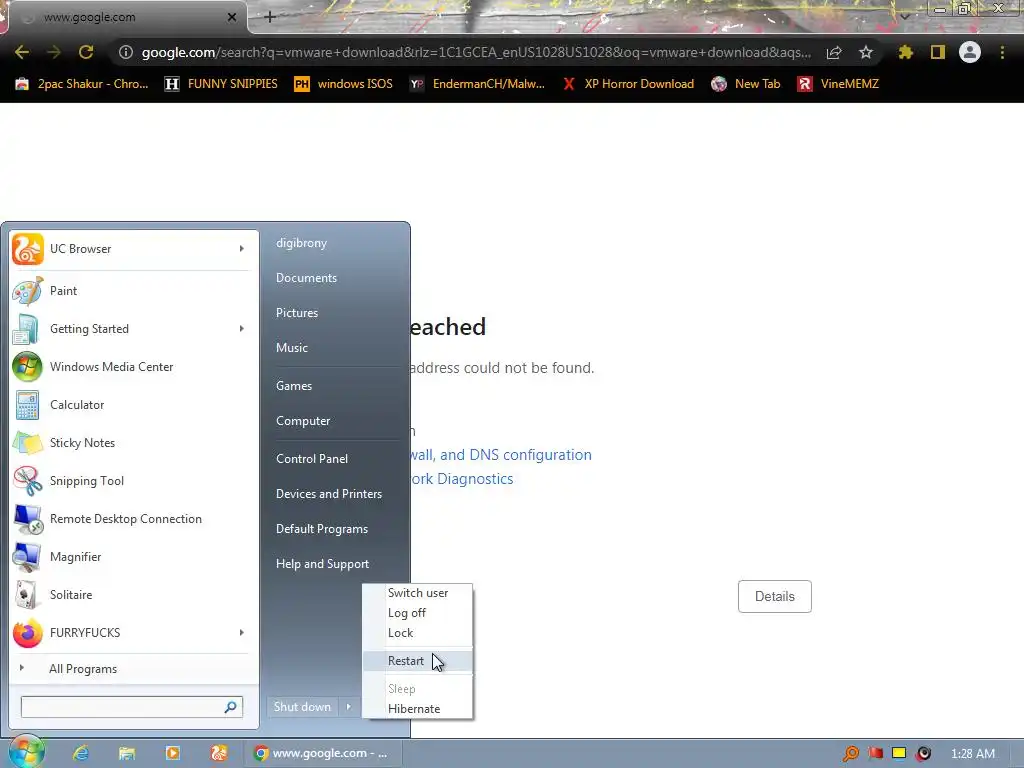This screenshot has height=768, width=1024.
Task: Choose Log off option
Action: (x=418, y=613)
